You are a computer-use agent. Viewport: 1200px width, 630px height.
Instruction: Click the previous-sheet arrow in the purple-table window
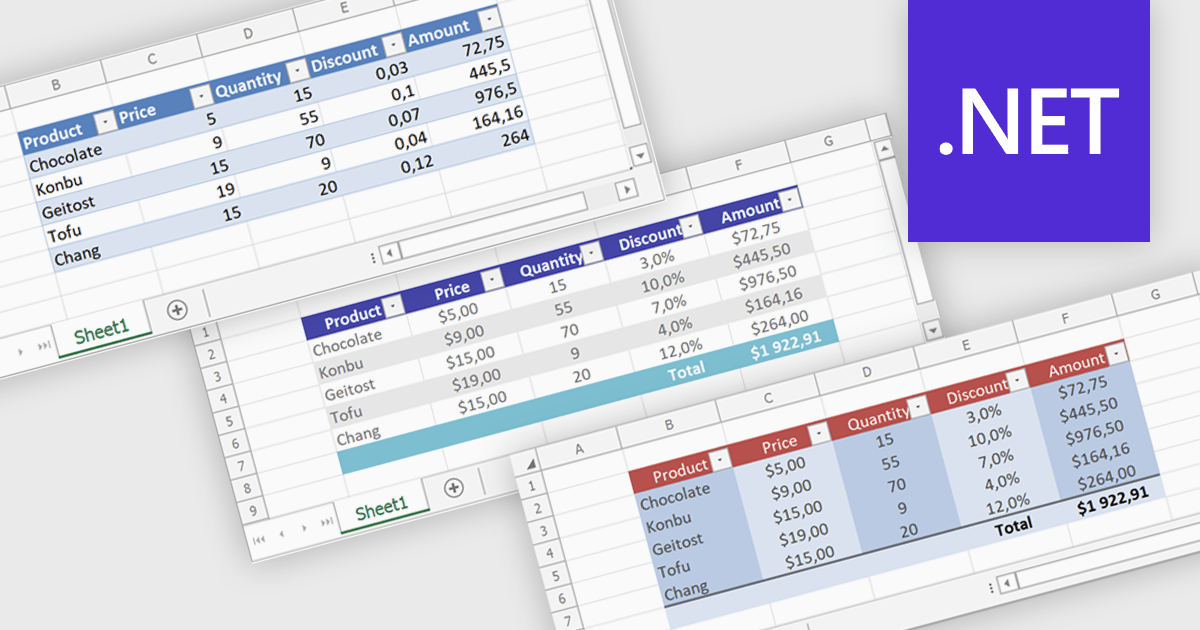(x=282, y=533)
